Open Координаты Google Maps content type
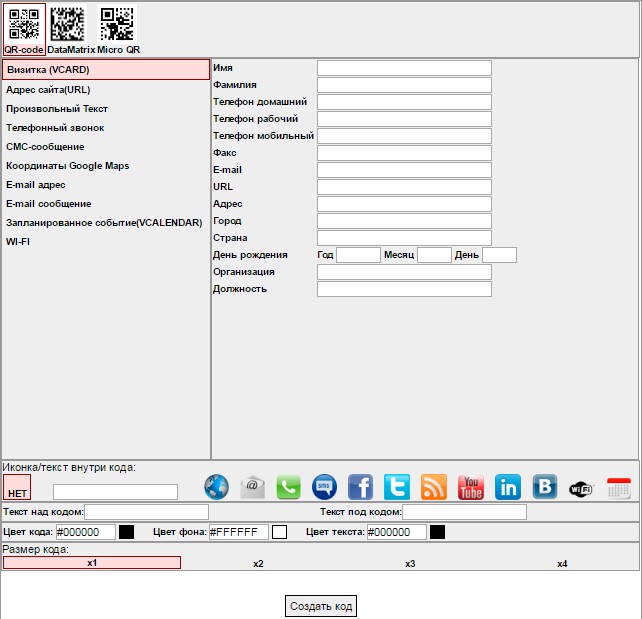Screen dimensions: 642x619 [68, 166]
